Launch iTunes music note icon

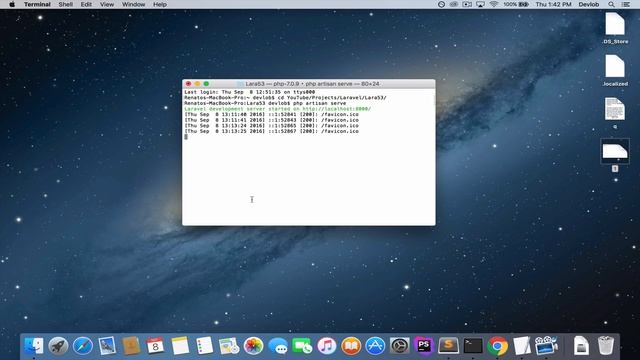click(x=327, y=346)
